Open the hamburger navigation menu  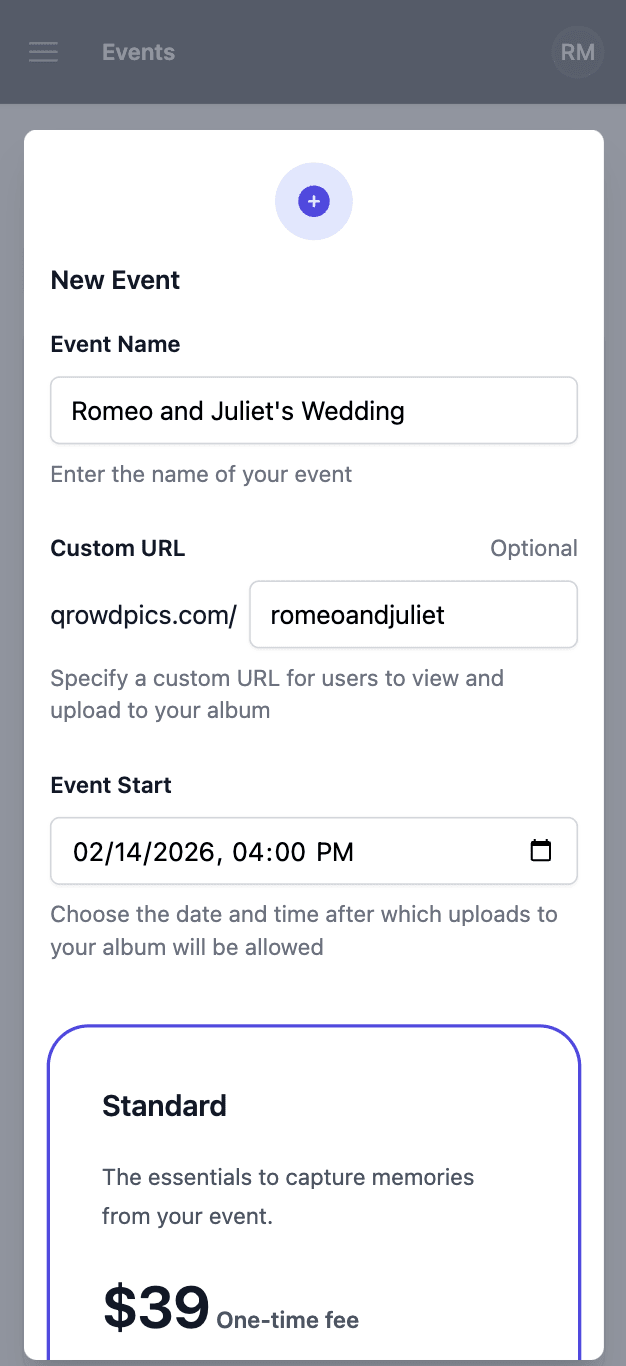43,52
